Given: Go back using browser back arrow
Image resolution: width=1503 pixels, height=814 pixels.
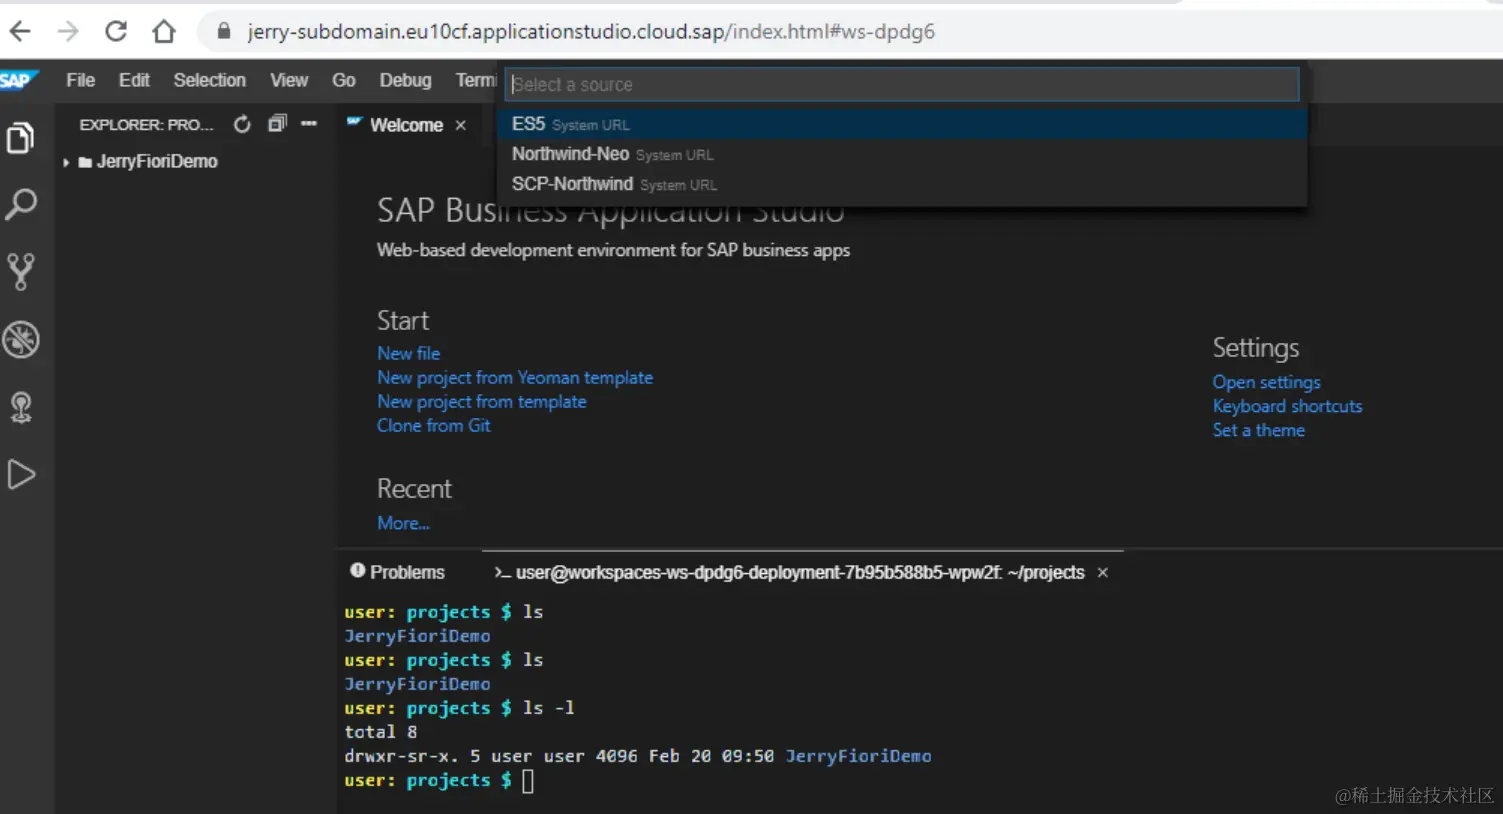Looking at the screenshot, I should pyautogui.click(x=21, y=32).
